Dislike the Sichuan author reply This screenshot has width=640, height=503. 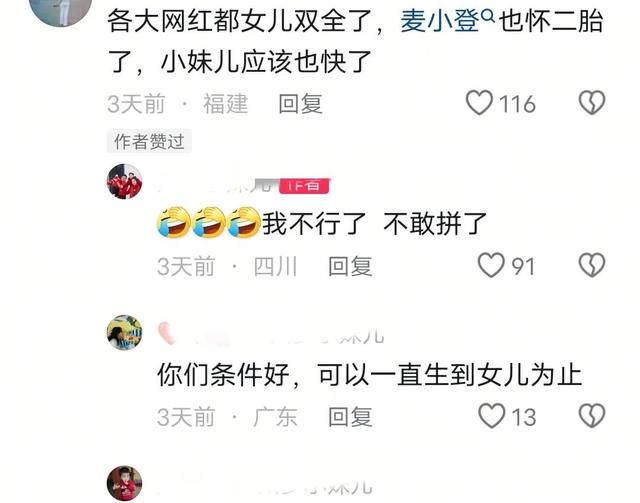[592, 265]
